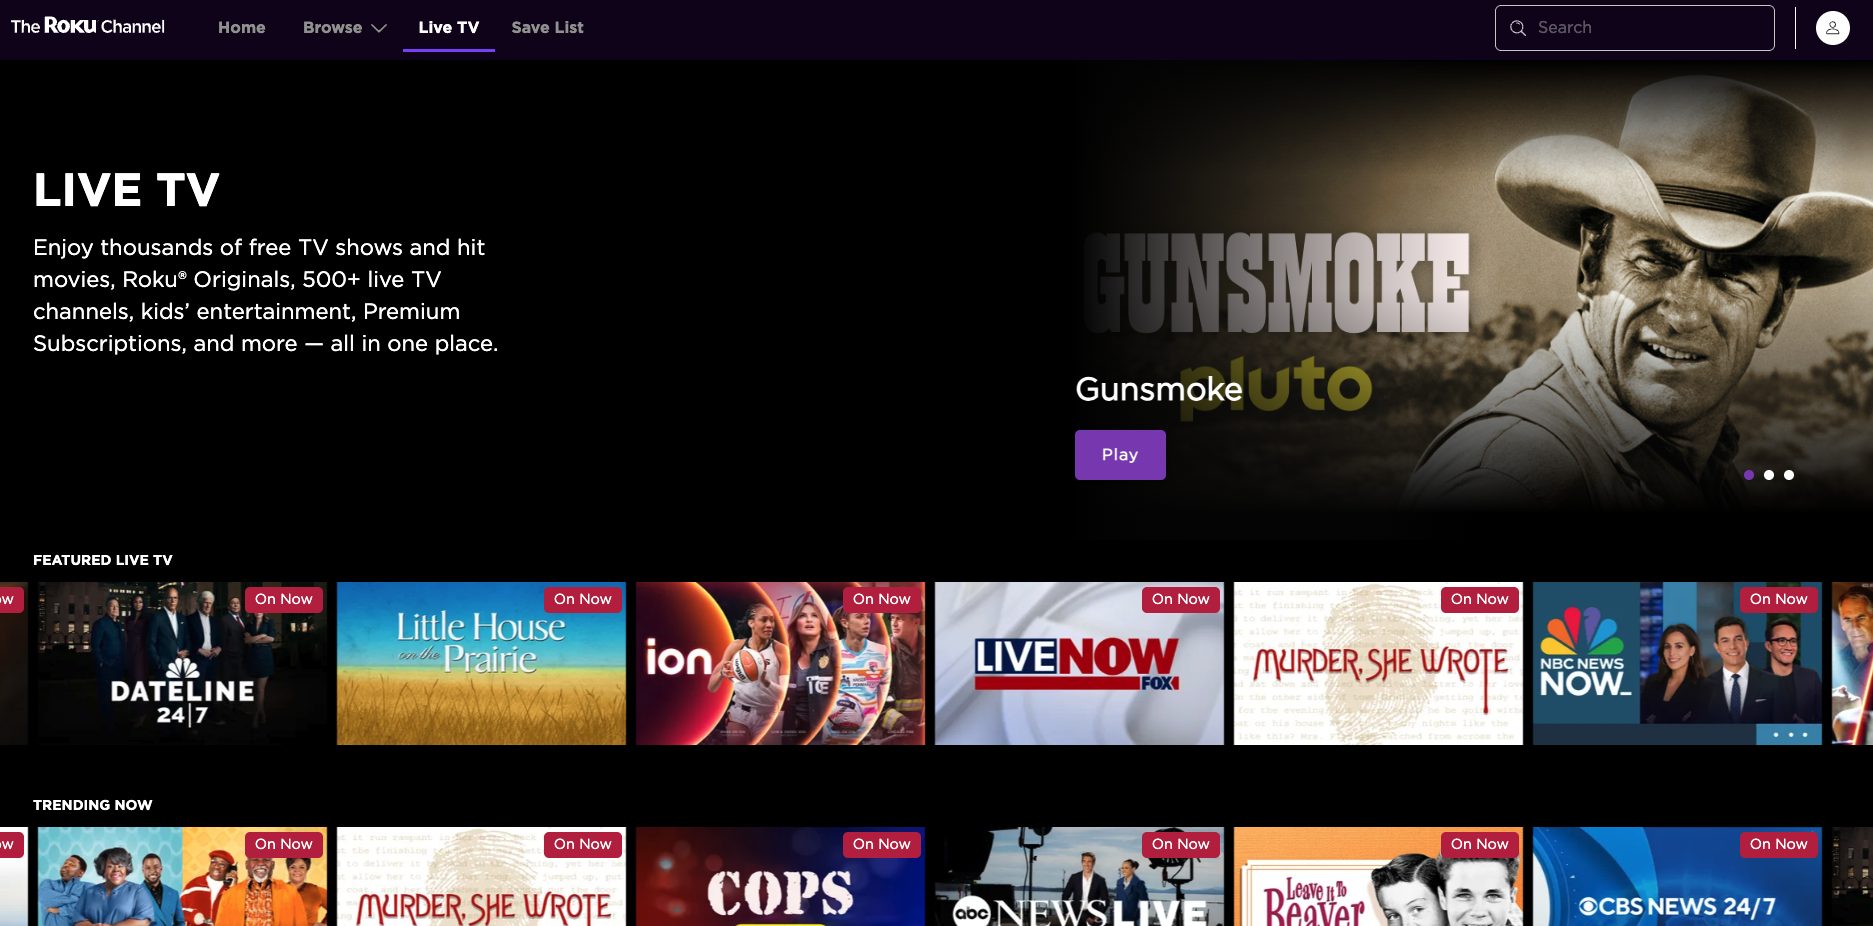Click The Roku Channel logo

coord(88,27)
